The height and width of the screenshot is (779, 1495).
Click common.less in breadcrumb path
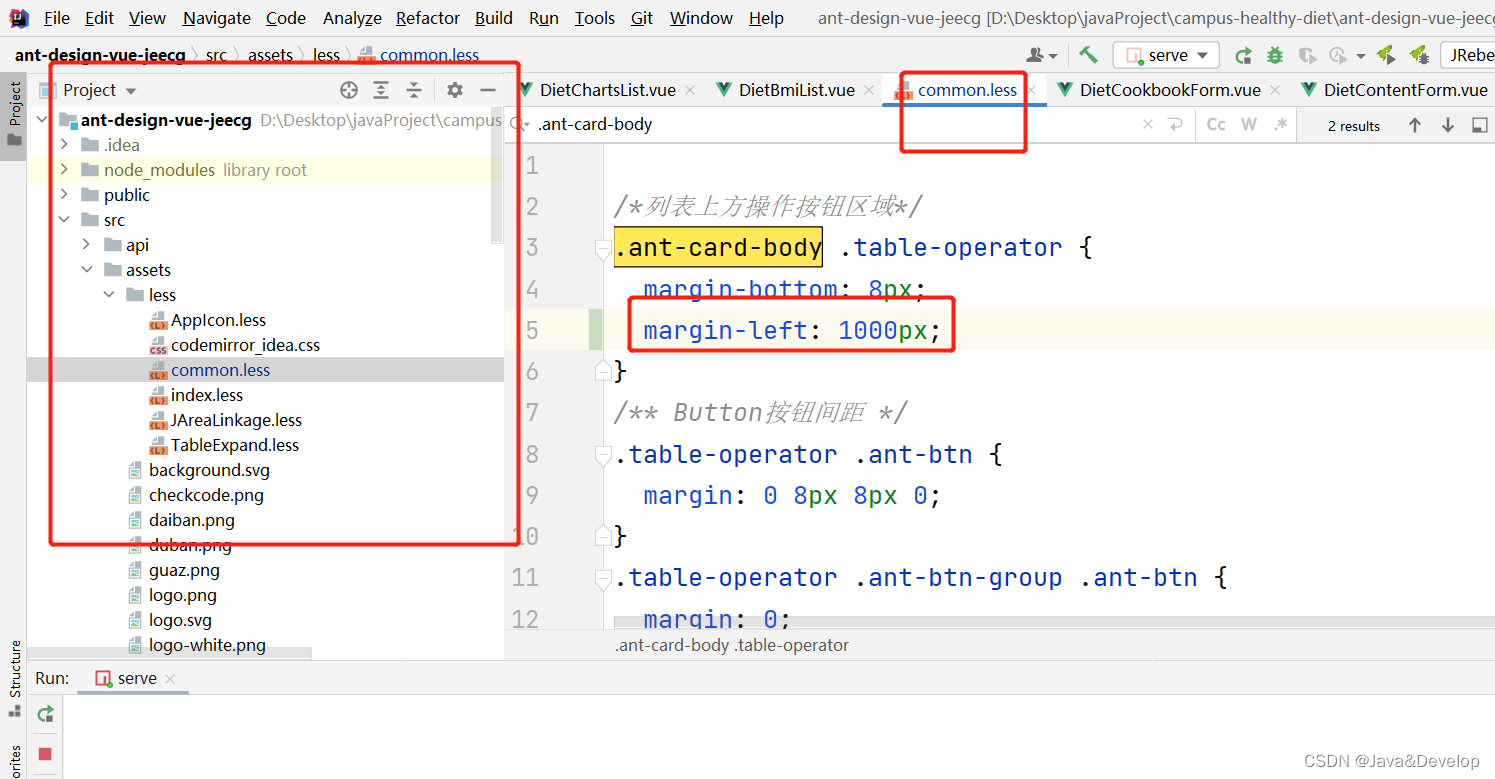[429, 55]
